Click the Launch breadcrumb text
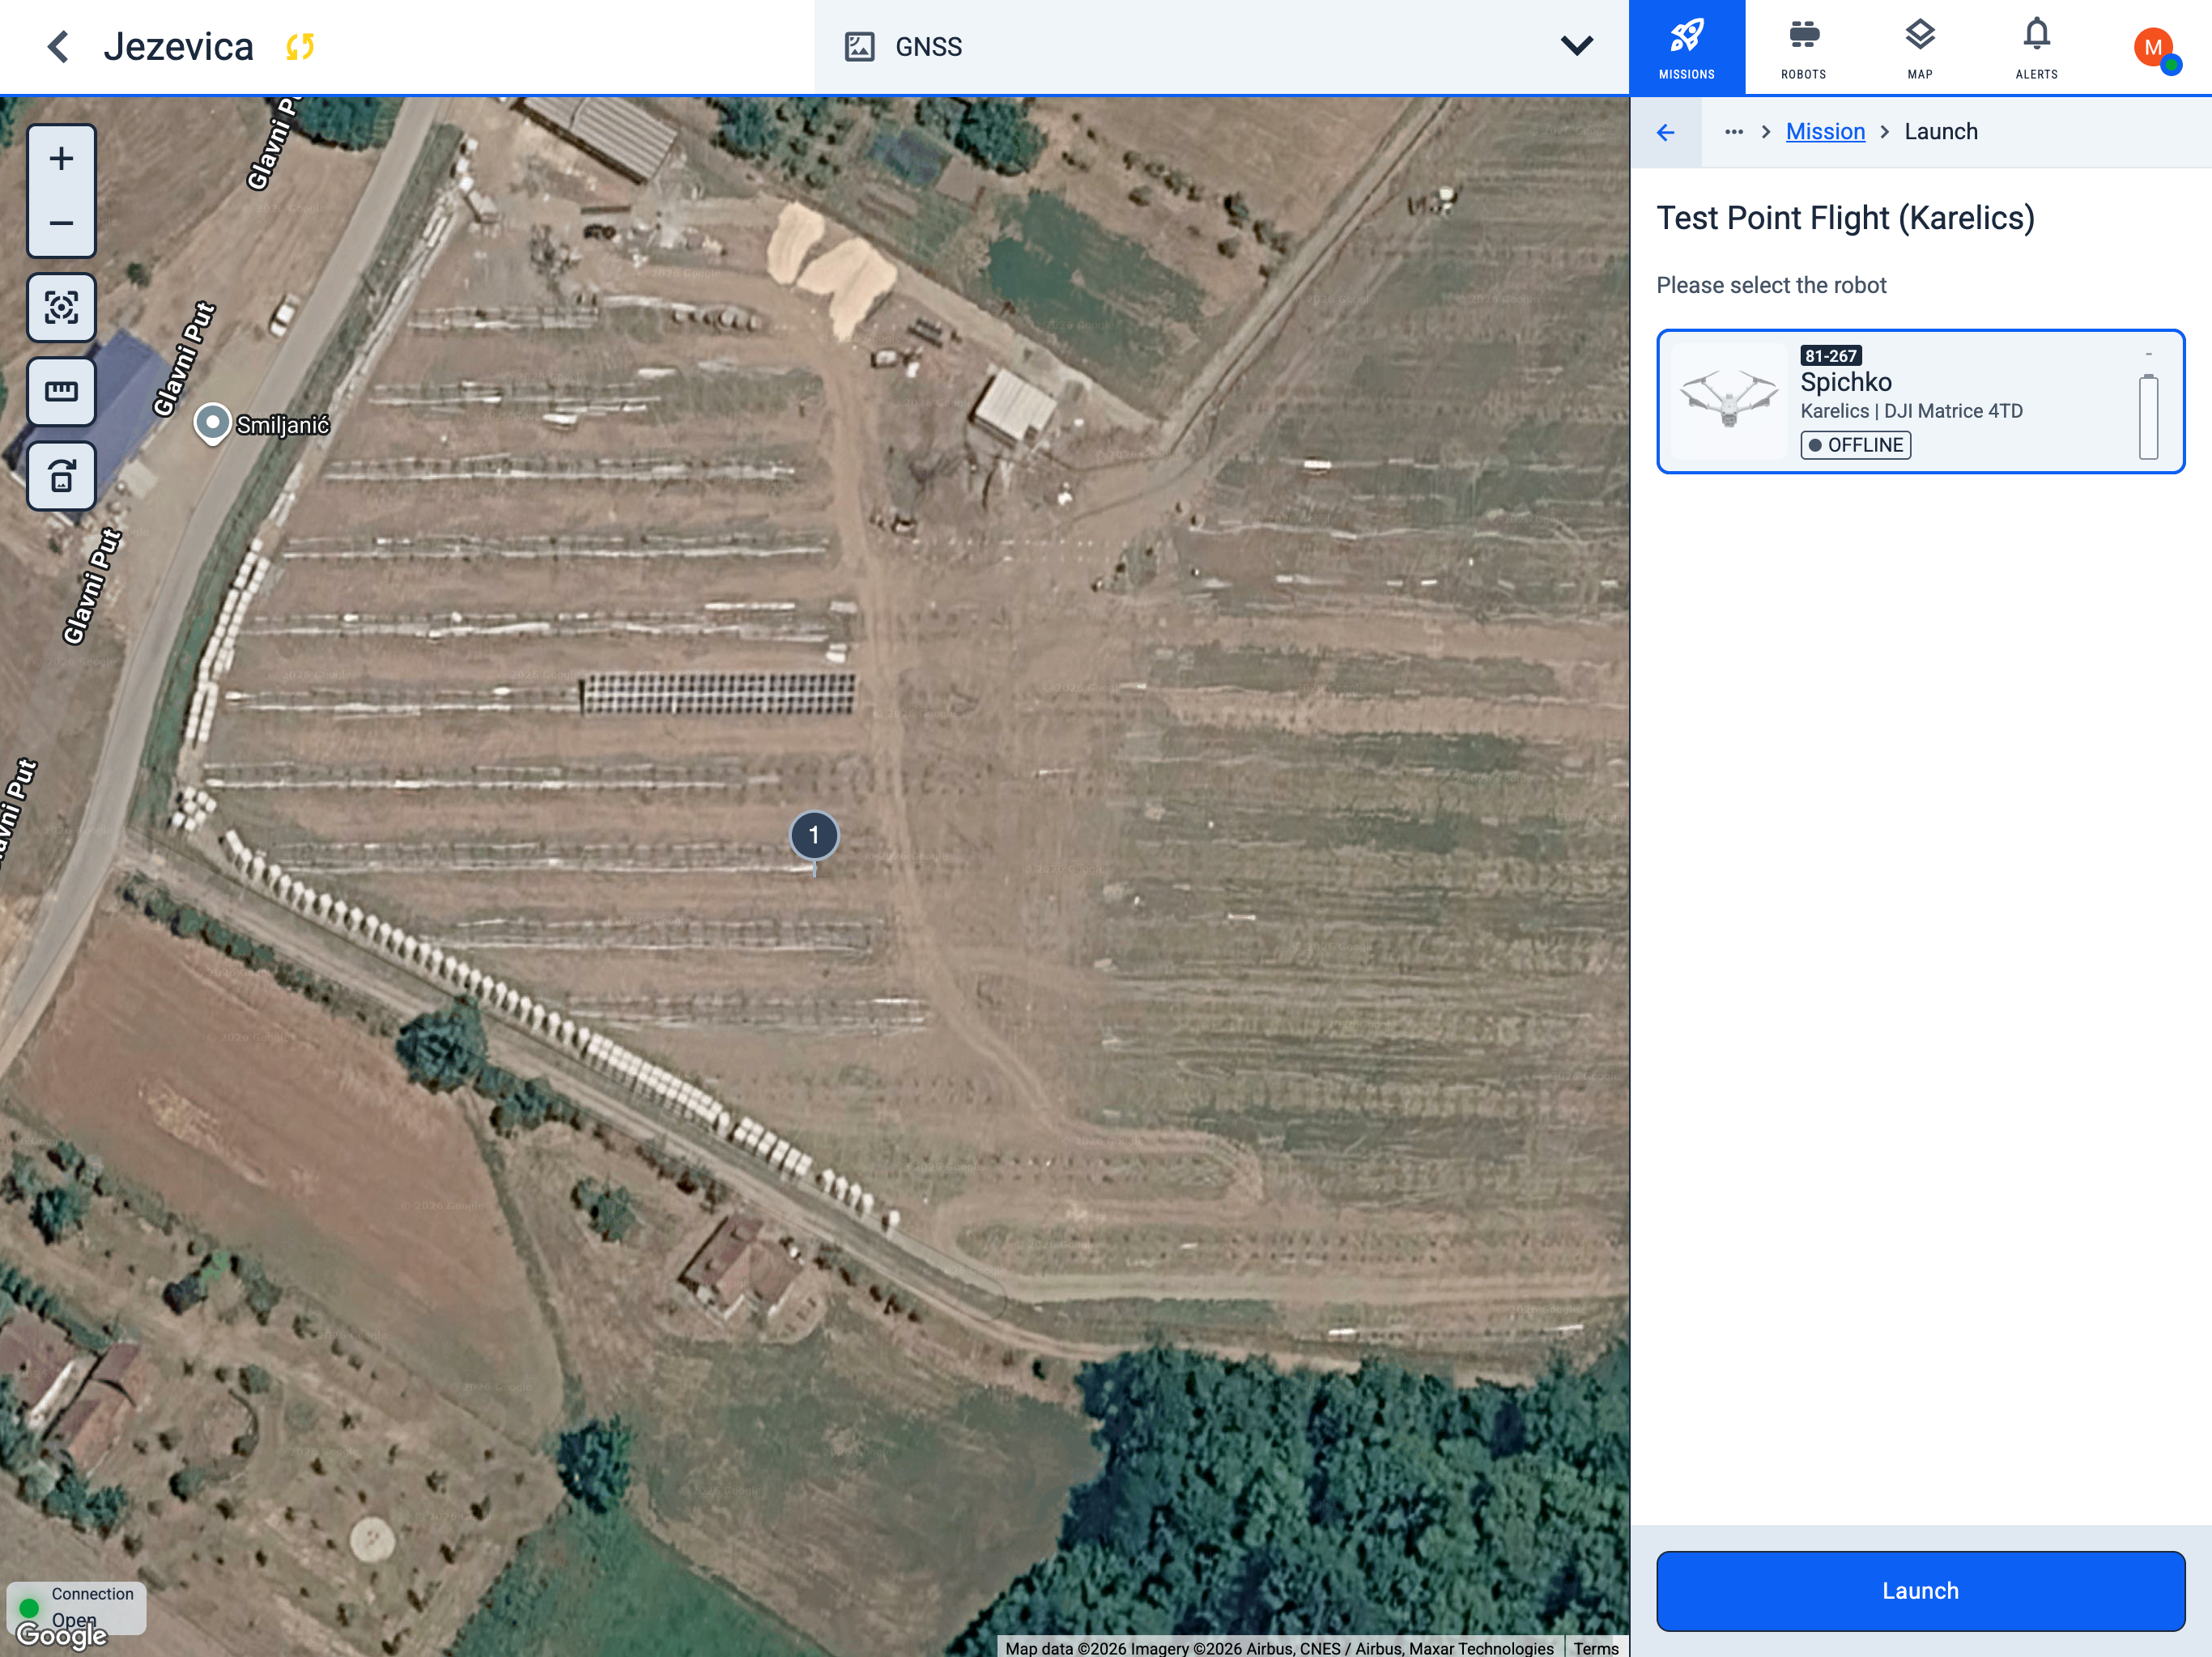This screenshot has width=2212, height=1657. 1940,132
